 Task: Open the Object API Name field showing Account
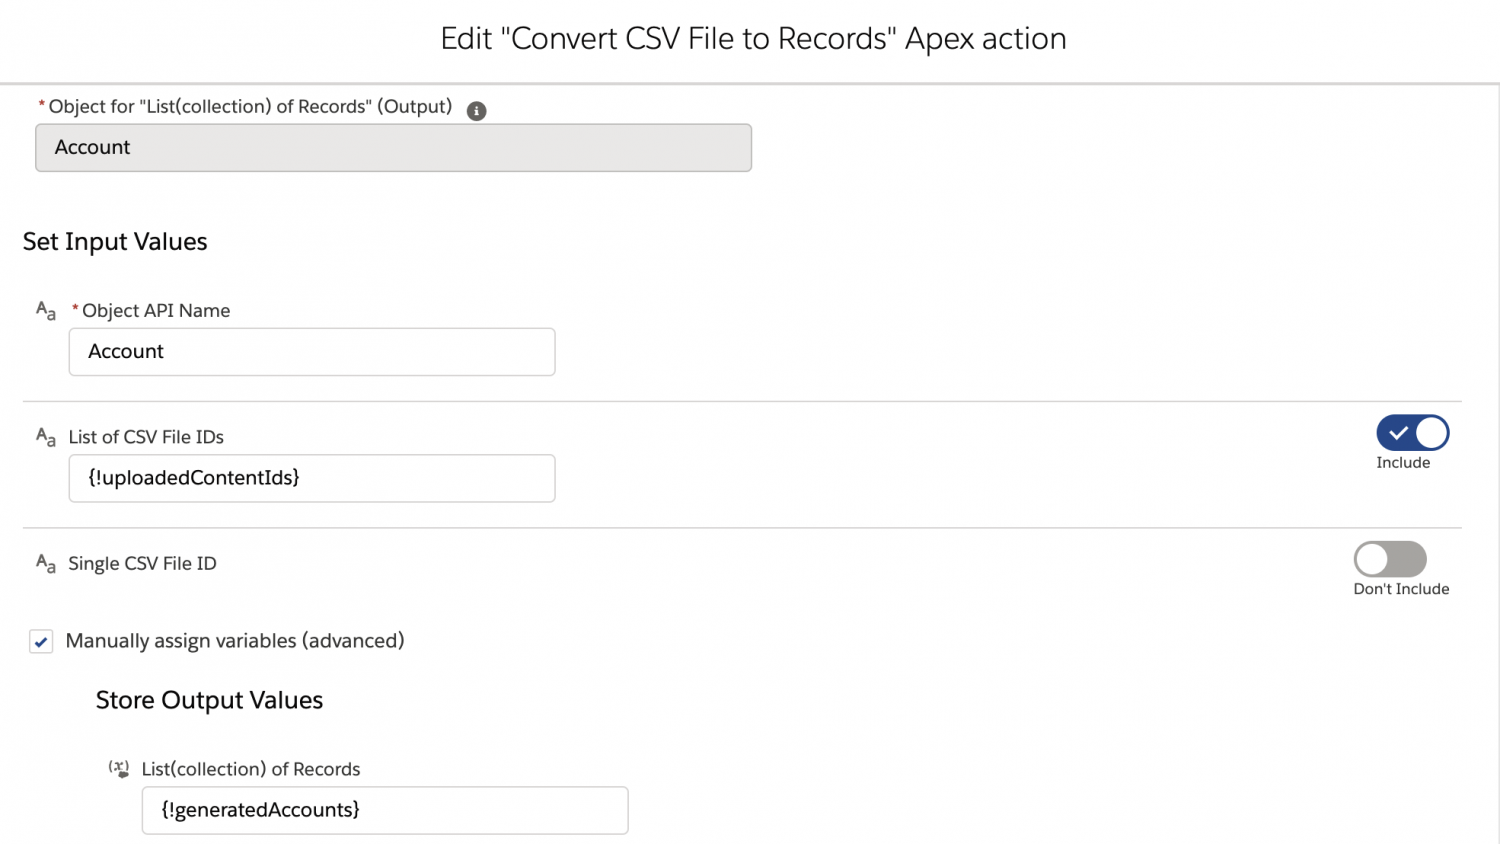[x=312, y=352]
